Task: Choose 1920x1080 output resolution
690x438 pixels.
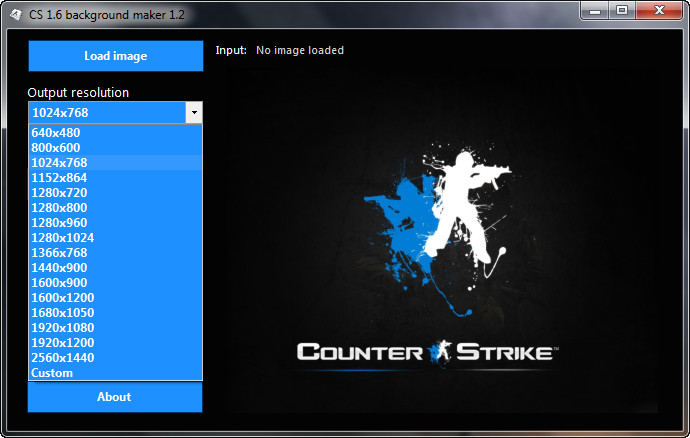Action: 115,327
